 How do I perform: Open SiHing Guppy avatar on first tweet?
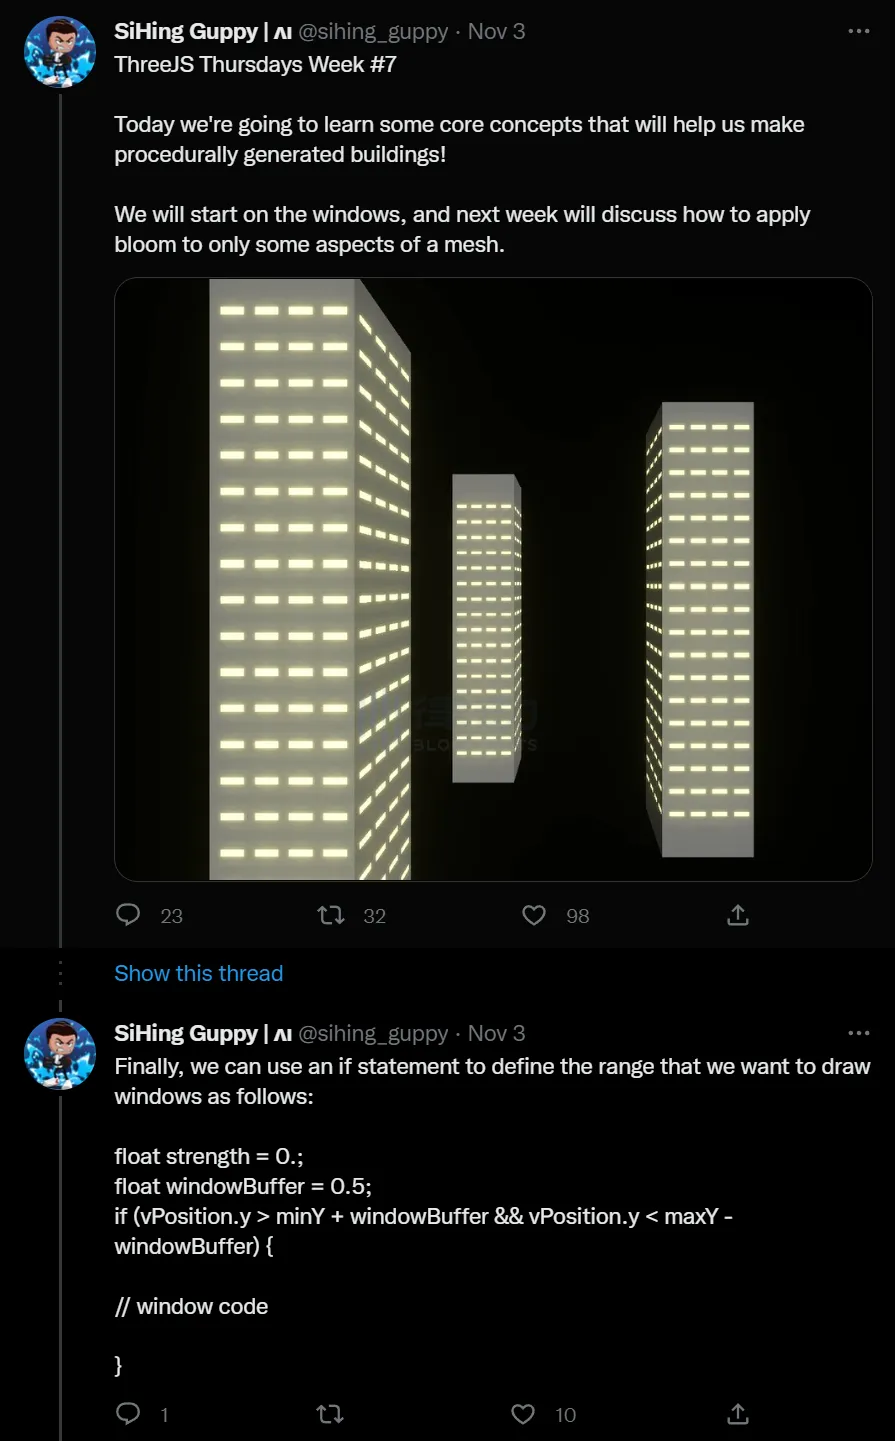point(60,52)
